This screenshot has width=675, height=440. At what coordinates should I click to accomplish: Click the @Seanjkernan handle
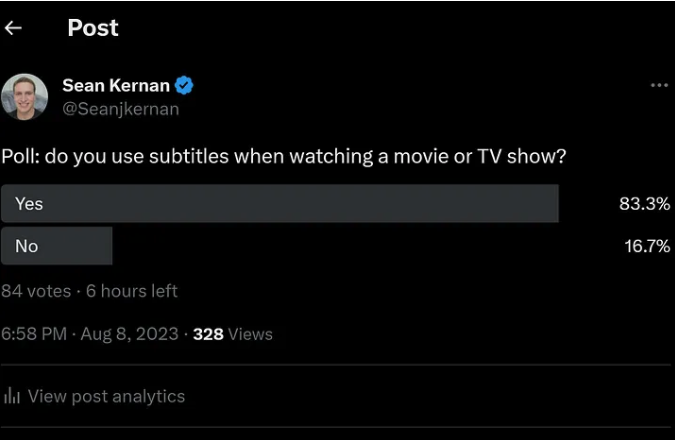(121, 109)
